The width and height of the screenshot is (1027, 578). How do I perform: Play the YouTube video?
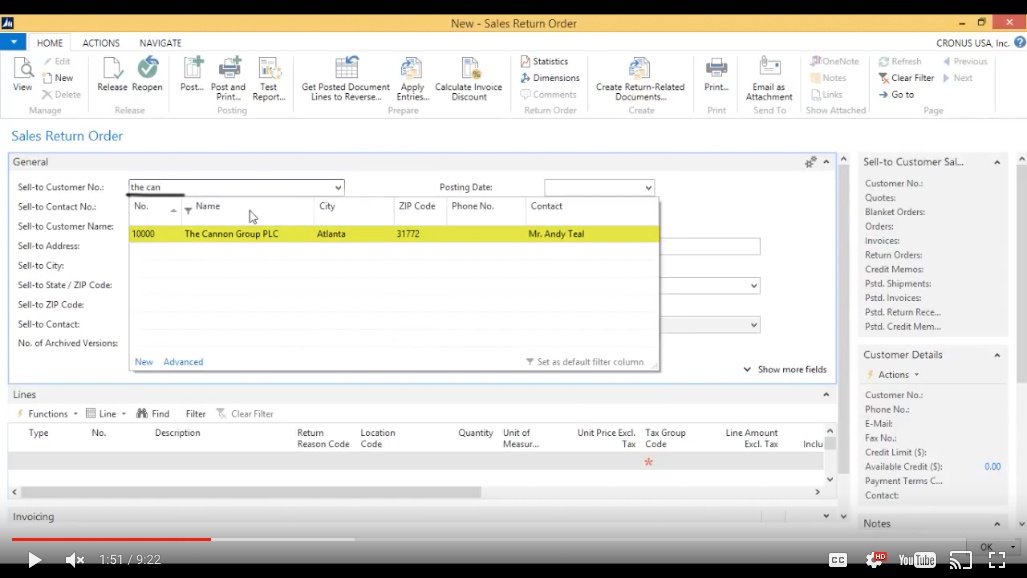tap(34, 560)
